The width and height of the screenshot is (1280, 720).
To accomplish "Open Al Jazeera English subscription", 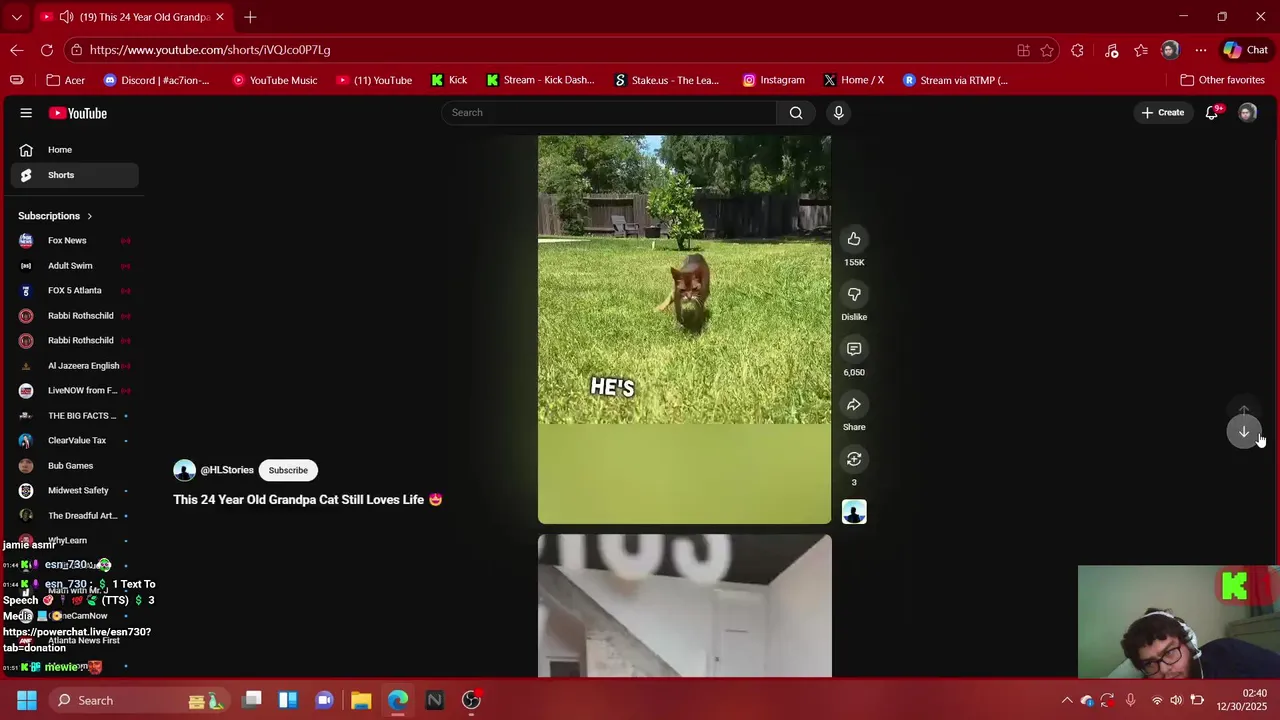I will pyautogui.click(x=75, y=366).
